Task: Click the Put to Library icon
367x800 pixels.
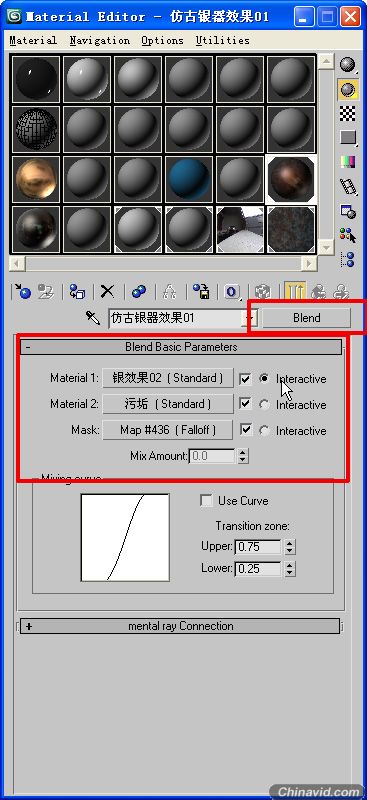Action: [x=201, y=292]
